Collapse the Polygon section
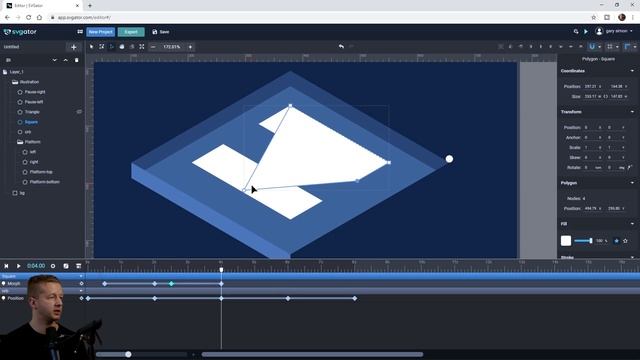This screenshot has height=360, width=640. [x=632, y=183]
